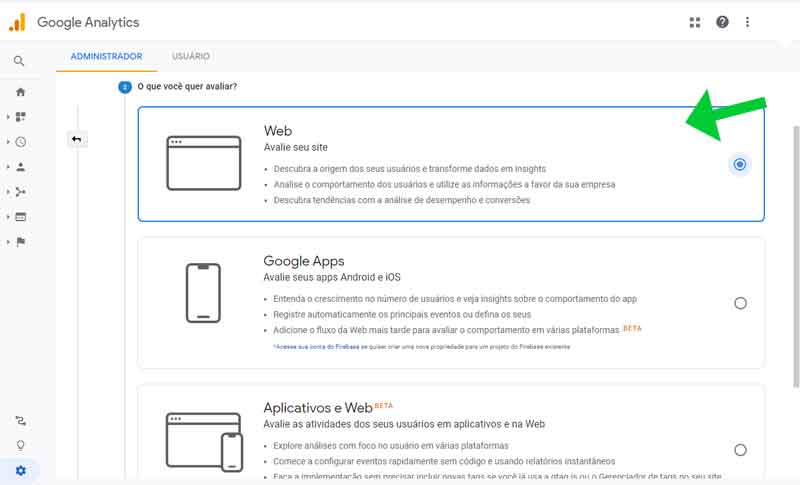Image resolution: width=800 pixels, height=485 pixels.
Task: Open Discover lightbulb icon in sidebar
Action: click(20, 445)
